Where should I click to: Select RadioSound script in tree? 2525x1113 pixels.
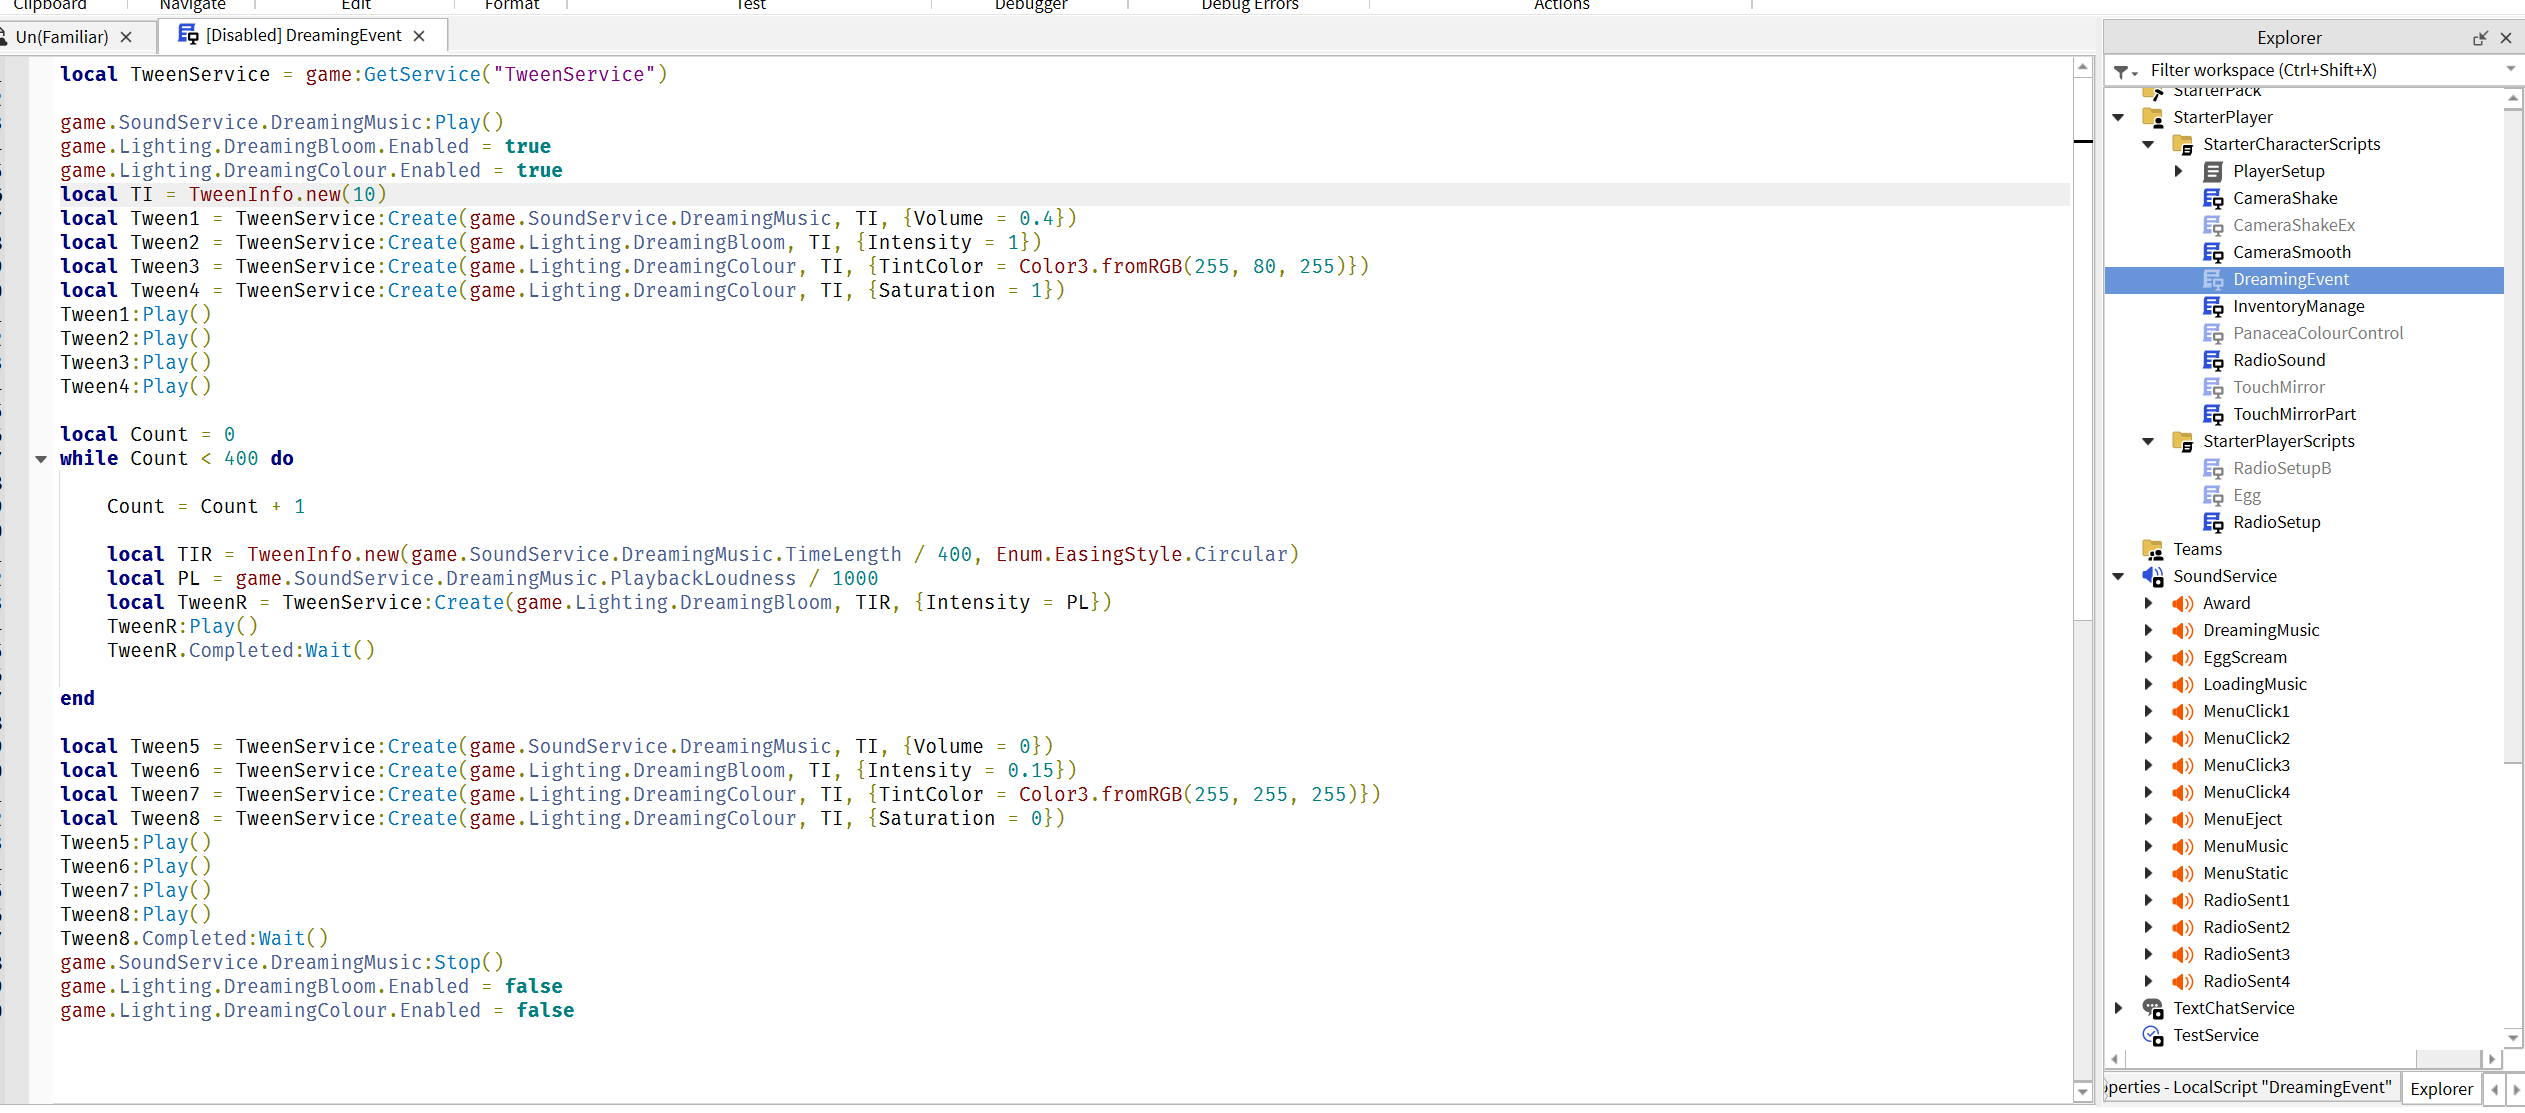click(x=2279, y=360)
